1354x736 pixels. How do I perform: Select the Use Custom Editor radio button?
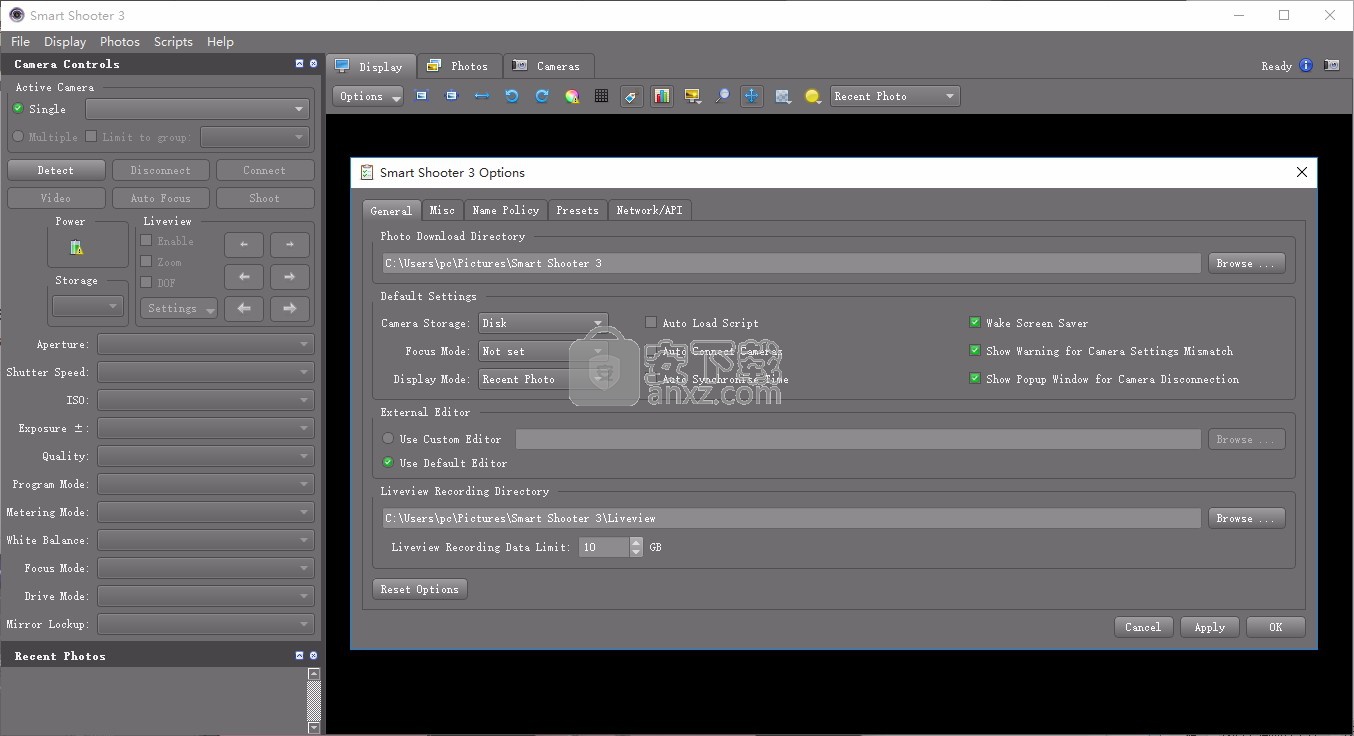pos(388,439)
